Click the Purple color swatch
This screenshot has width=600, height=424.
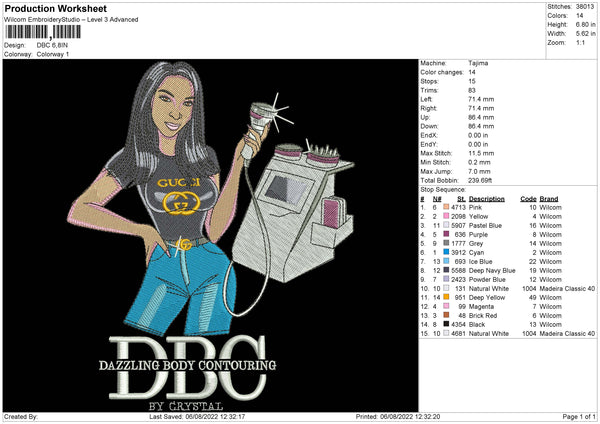point(446,234)
